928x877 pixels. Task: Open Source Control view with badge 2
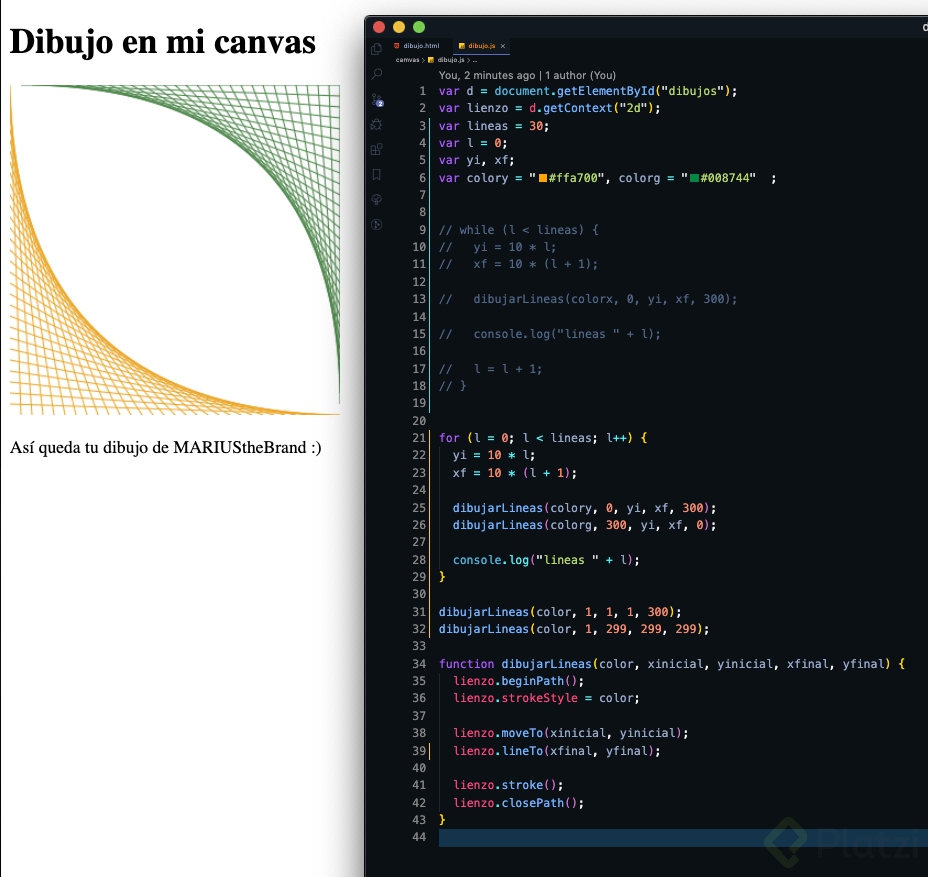tap(377, 99)
